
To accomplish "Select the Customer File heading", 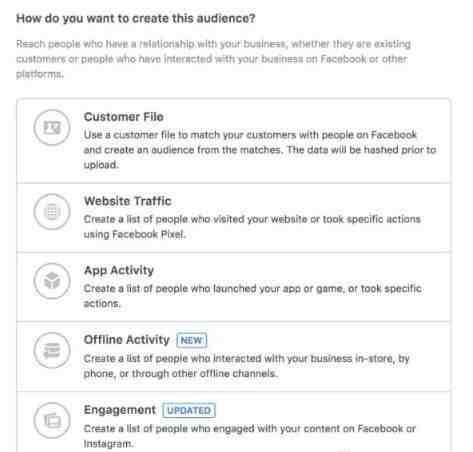I will [124, 117].
